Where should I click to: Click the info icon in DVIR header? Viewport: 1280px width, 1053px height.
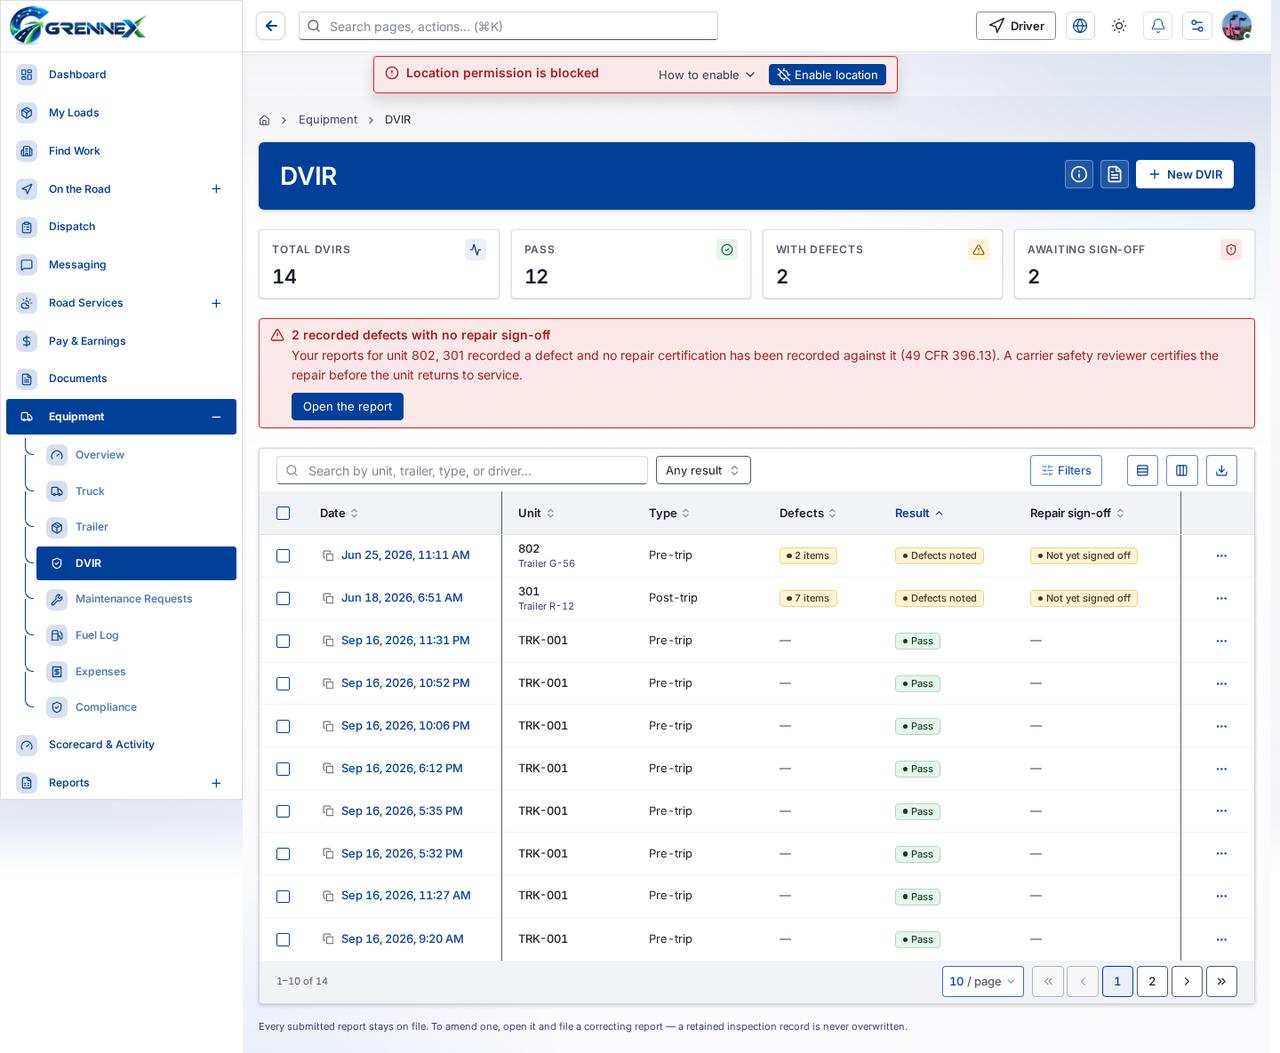1079,174
